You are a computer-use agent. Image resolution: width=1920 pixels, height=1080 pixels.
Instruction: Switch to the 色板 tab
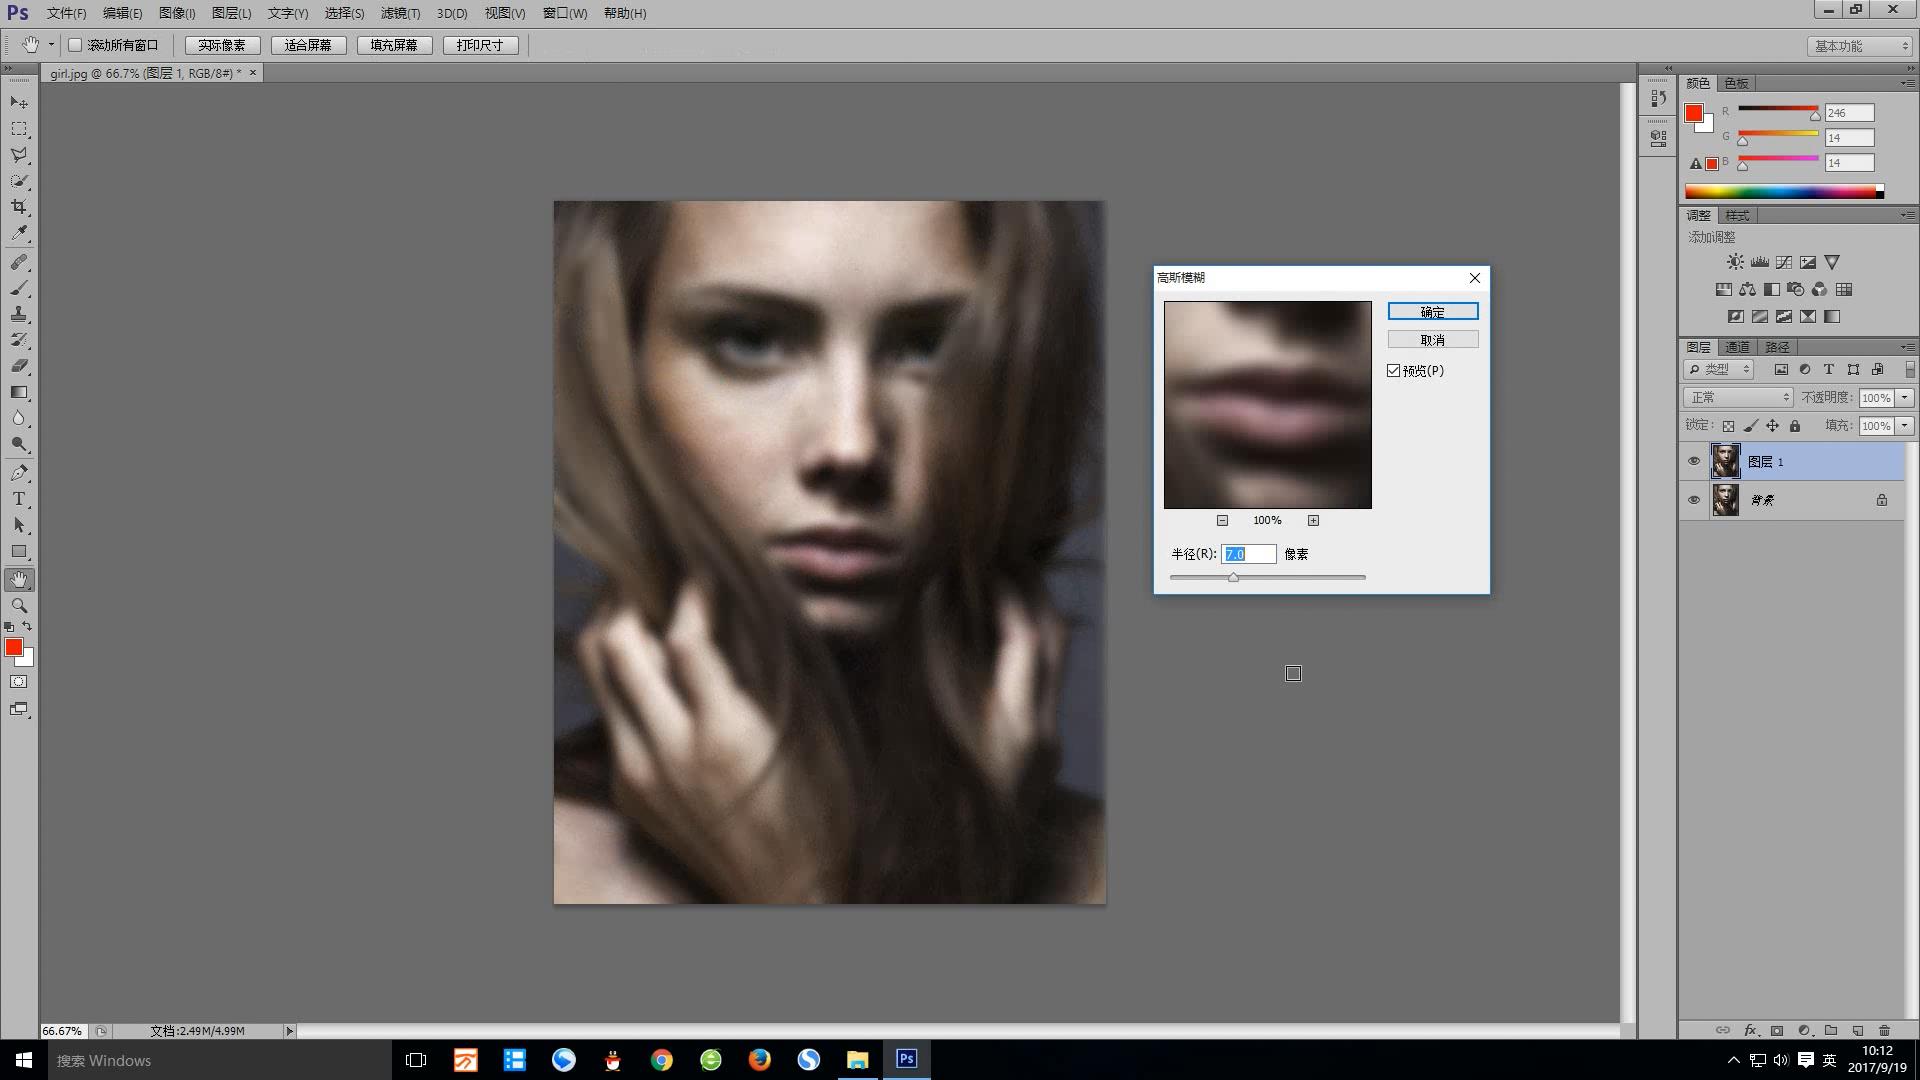tap(1736, 83)
